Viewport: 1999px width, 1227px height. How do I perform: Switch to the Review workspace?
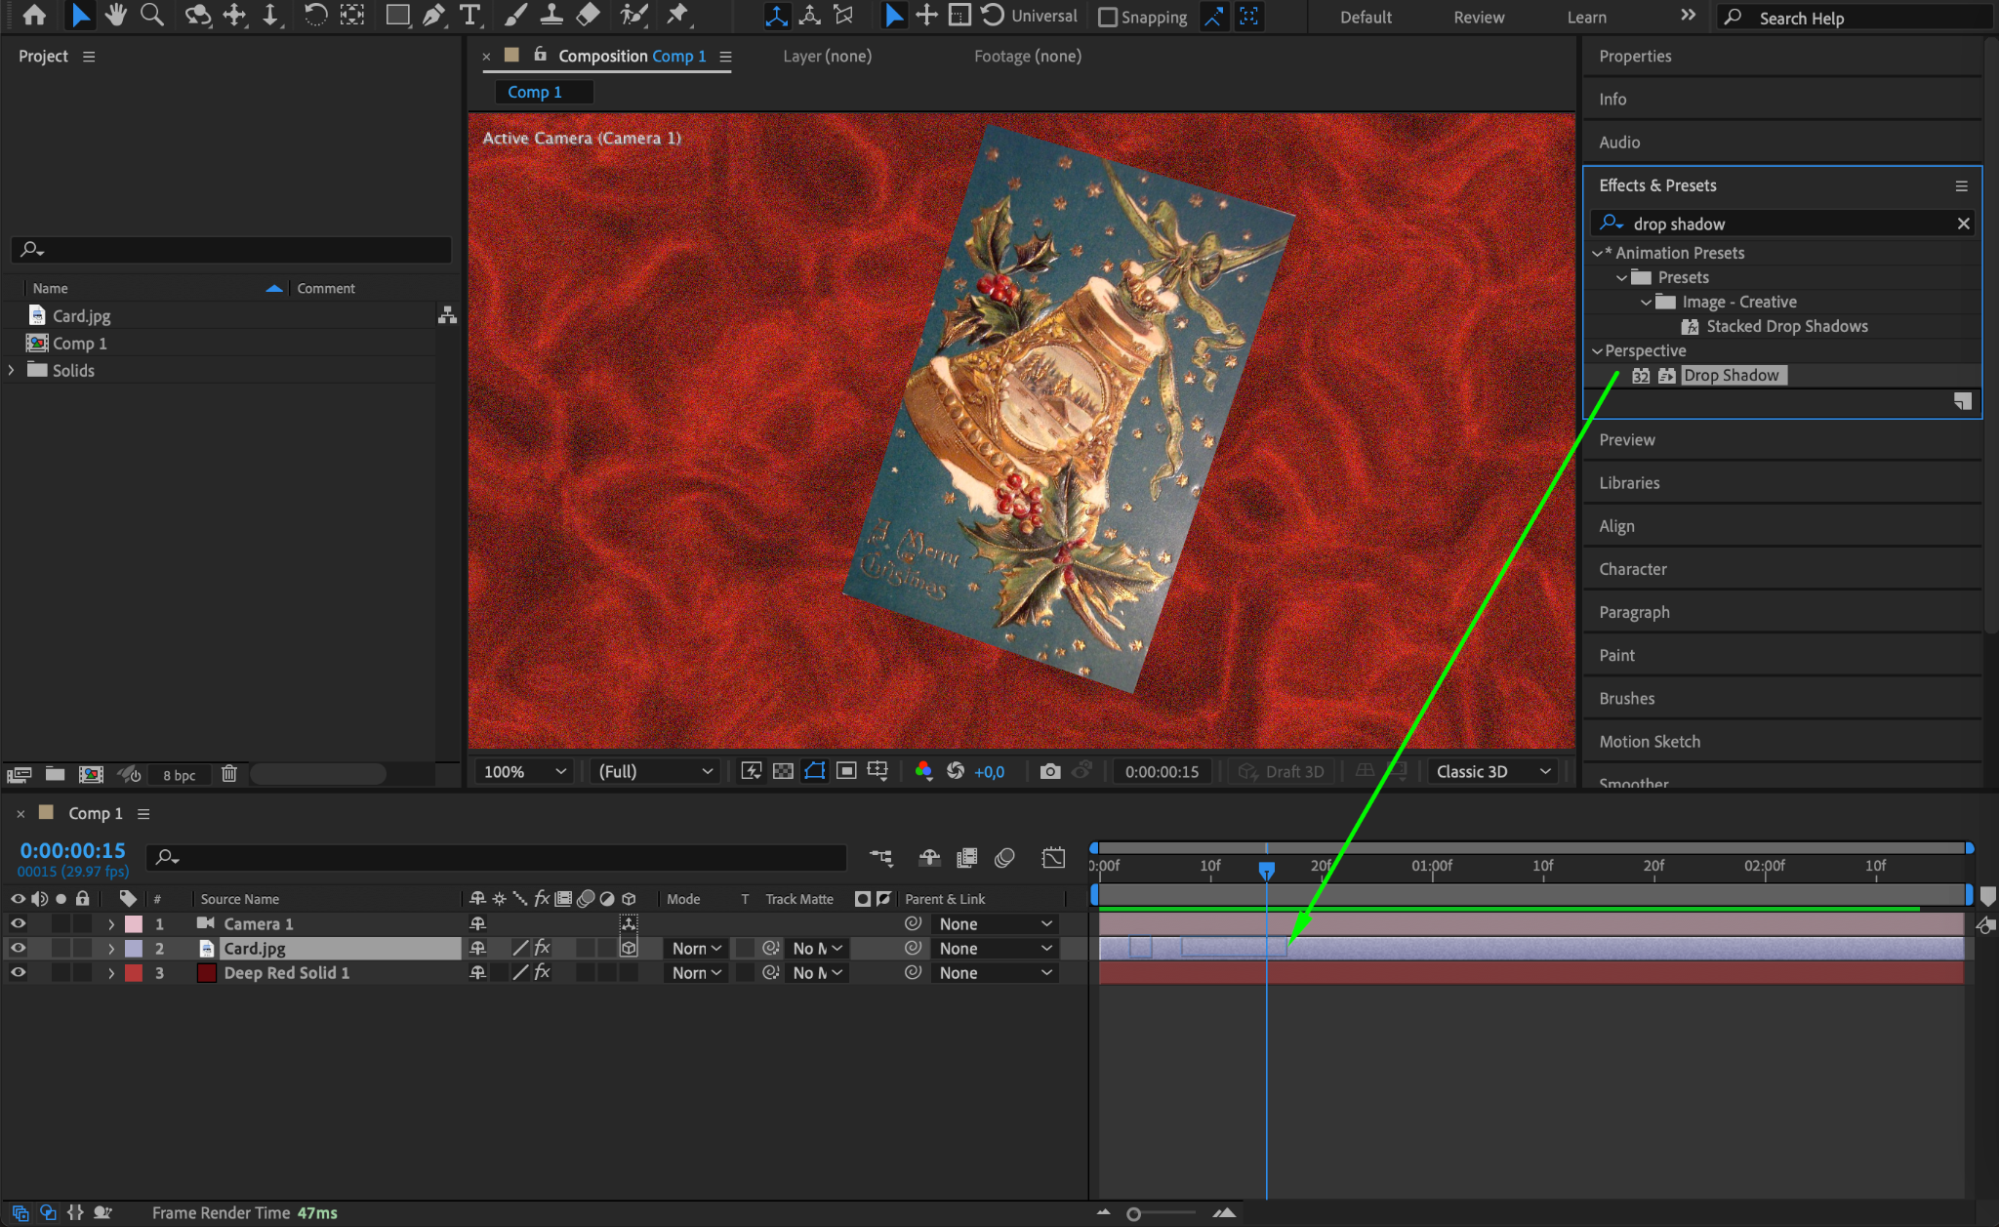point(1478,17)
